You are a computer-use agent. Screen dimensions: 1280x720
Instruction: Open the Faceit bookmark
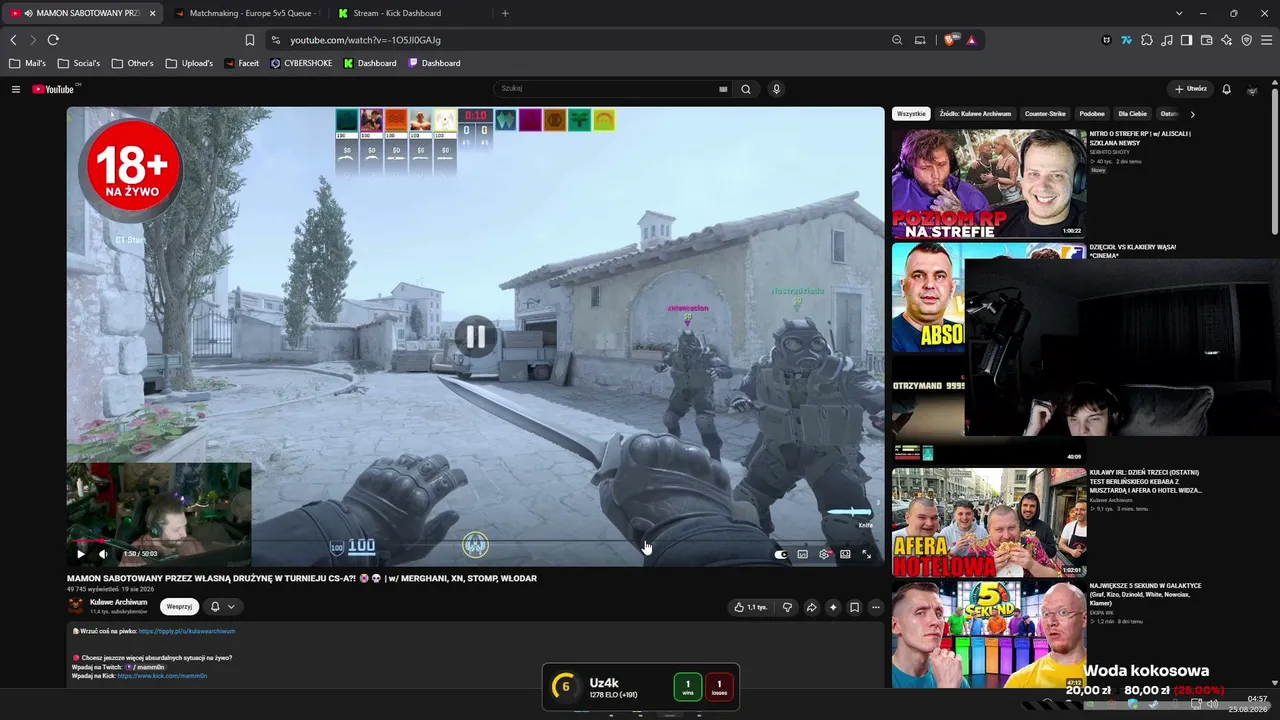click(x=242, y=63)
